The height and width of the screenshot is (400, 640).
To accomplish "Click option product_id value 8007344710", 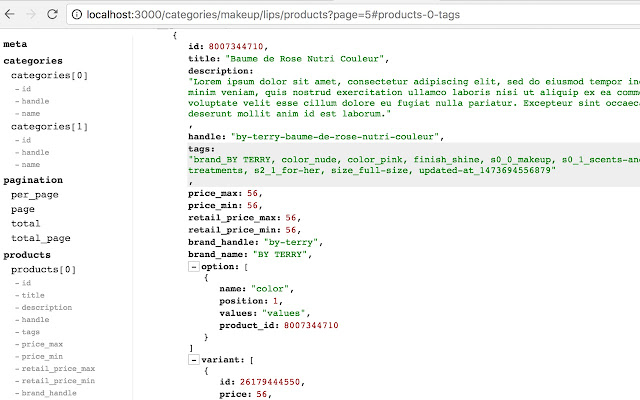I will pyautogui.click(x=311, y=326).
